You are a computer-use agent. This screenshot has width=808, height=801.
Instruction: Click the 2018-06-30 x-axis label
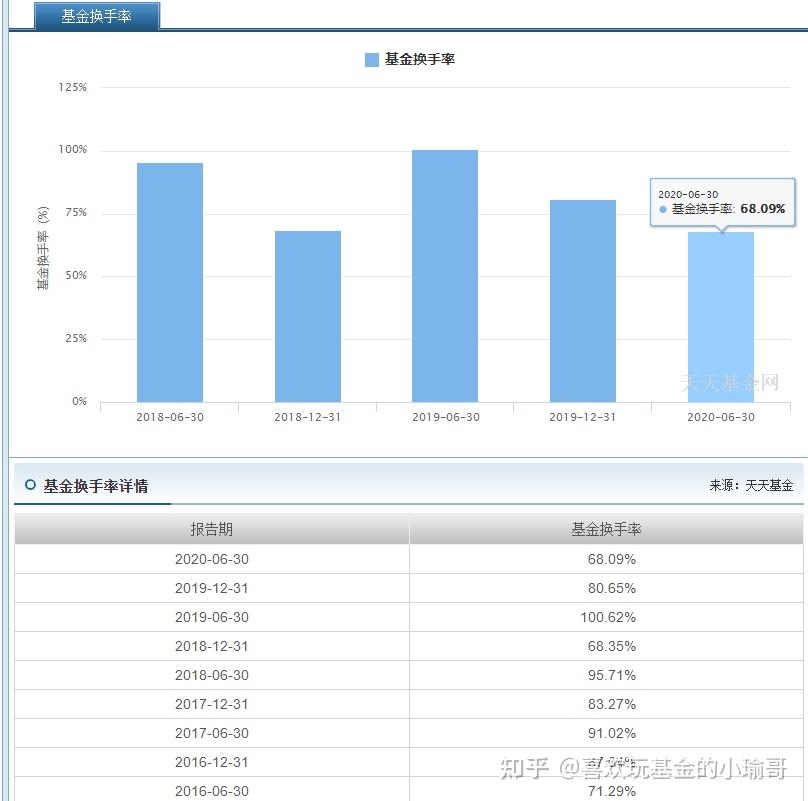[x=170, y=417]
